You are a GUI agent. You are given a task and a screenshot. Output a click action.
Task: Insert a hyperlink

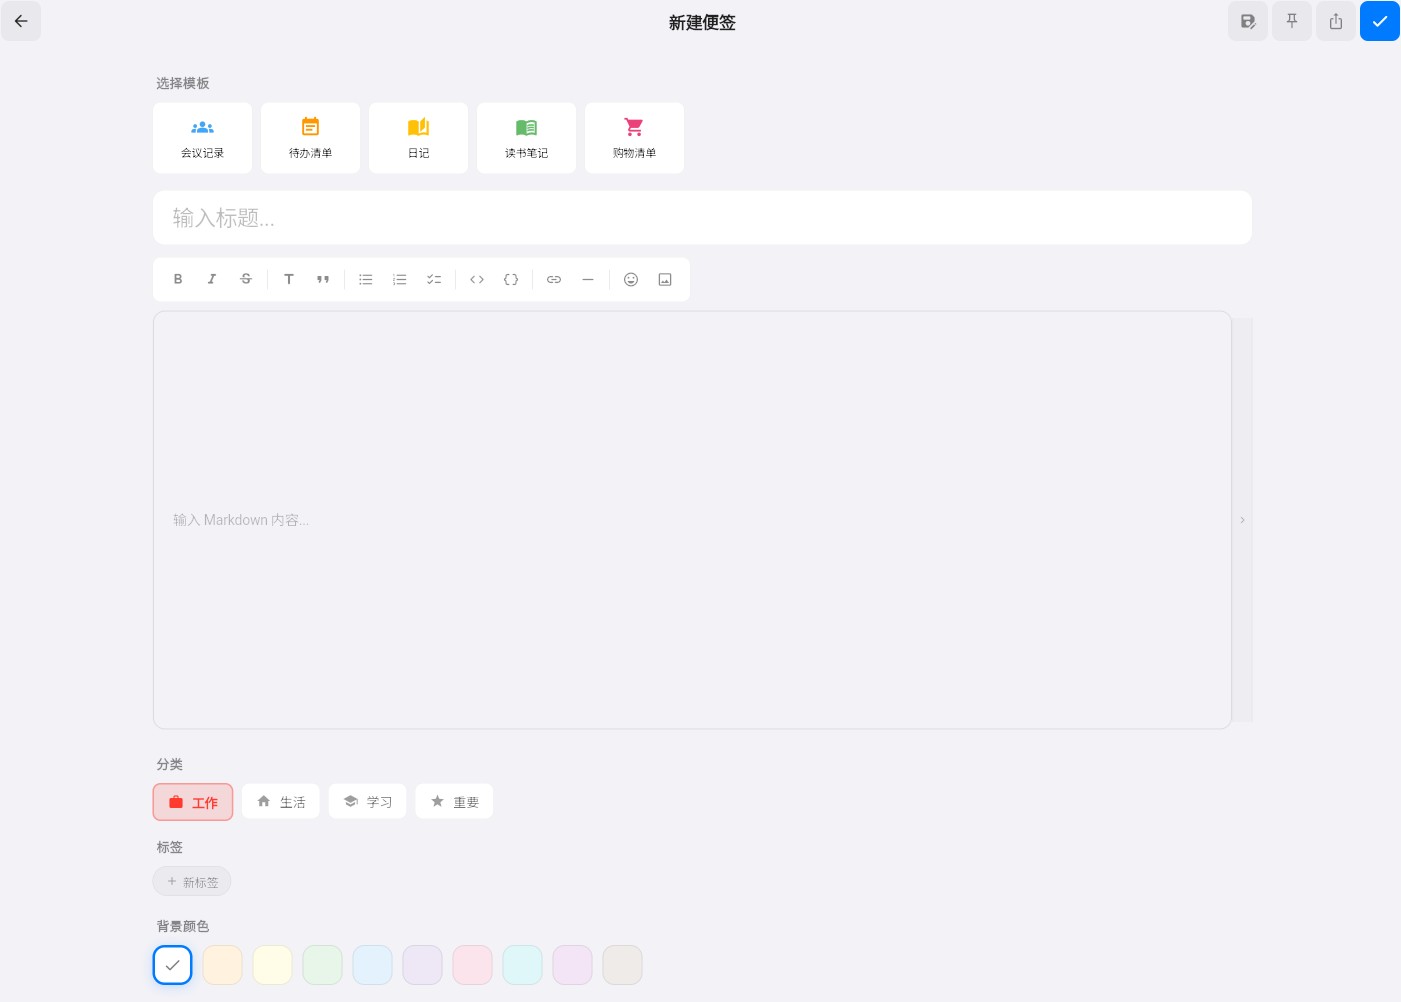pyautogui.click(x=554, y=279)
